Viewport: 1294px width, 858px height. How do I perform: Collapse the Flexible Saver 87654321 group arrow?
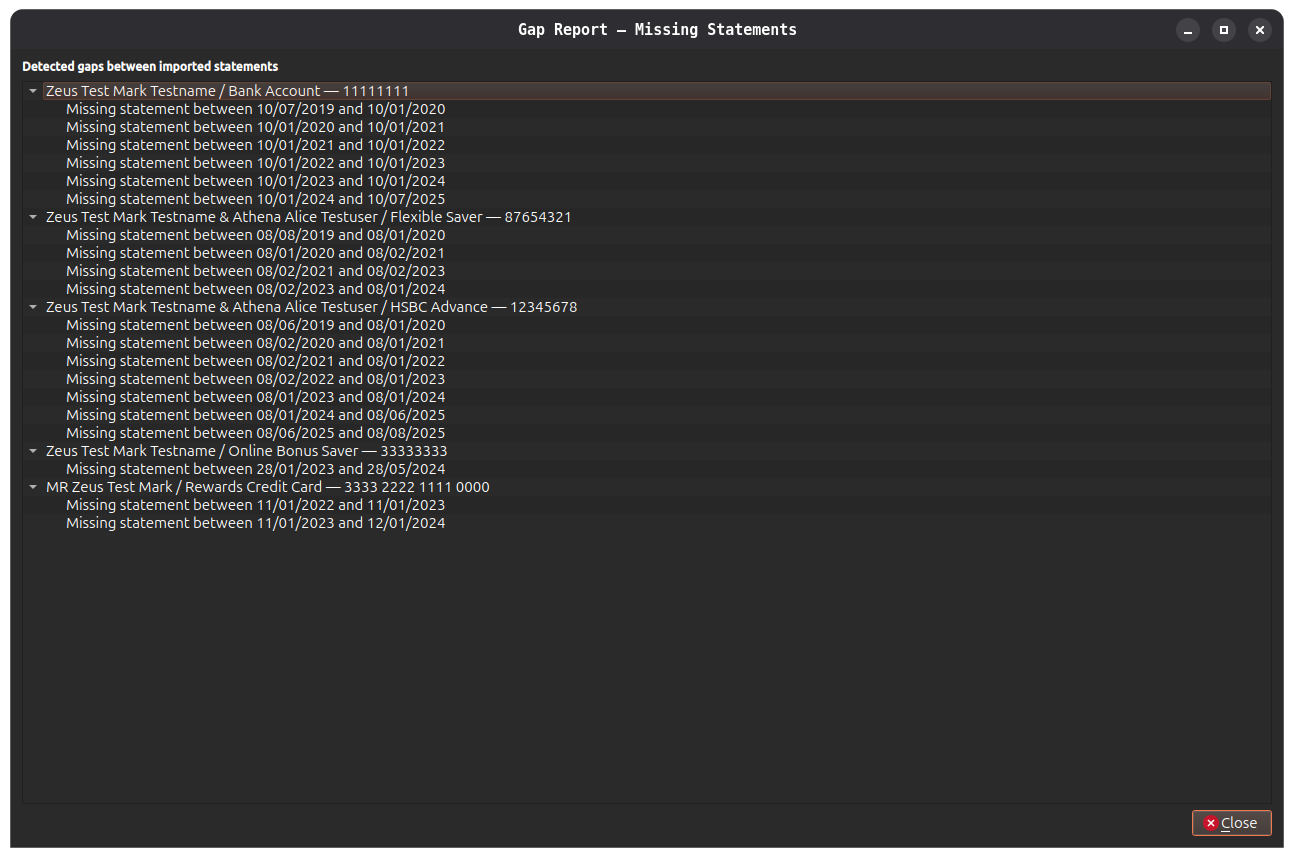[x=33, y=217]
